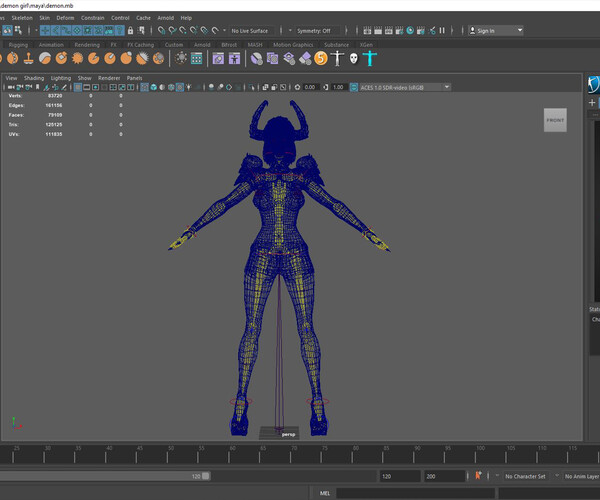The image size is (600, 500).
Task: Click the cyan T-shaped shelf icon
Action: tap(370, 59)
